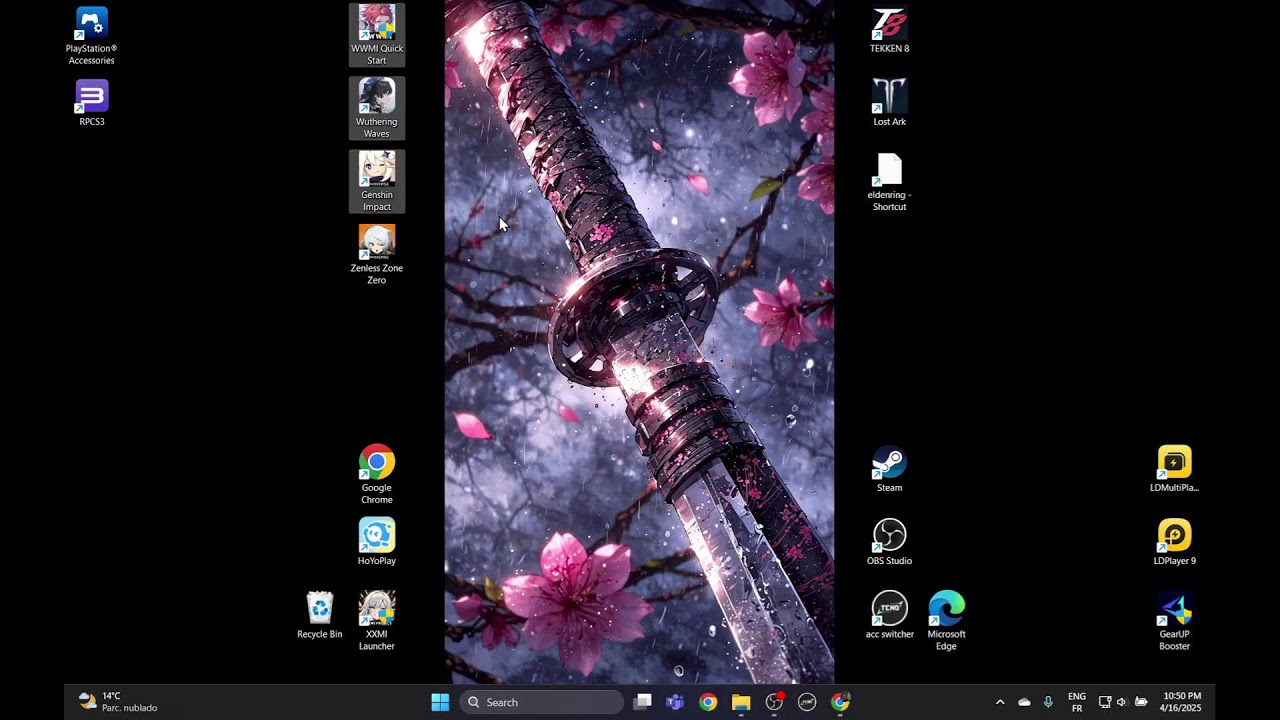The height and width of the screenshot is (720, 1280).
Task: Open File Explorer from taskbar
Action: [741, 702]
